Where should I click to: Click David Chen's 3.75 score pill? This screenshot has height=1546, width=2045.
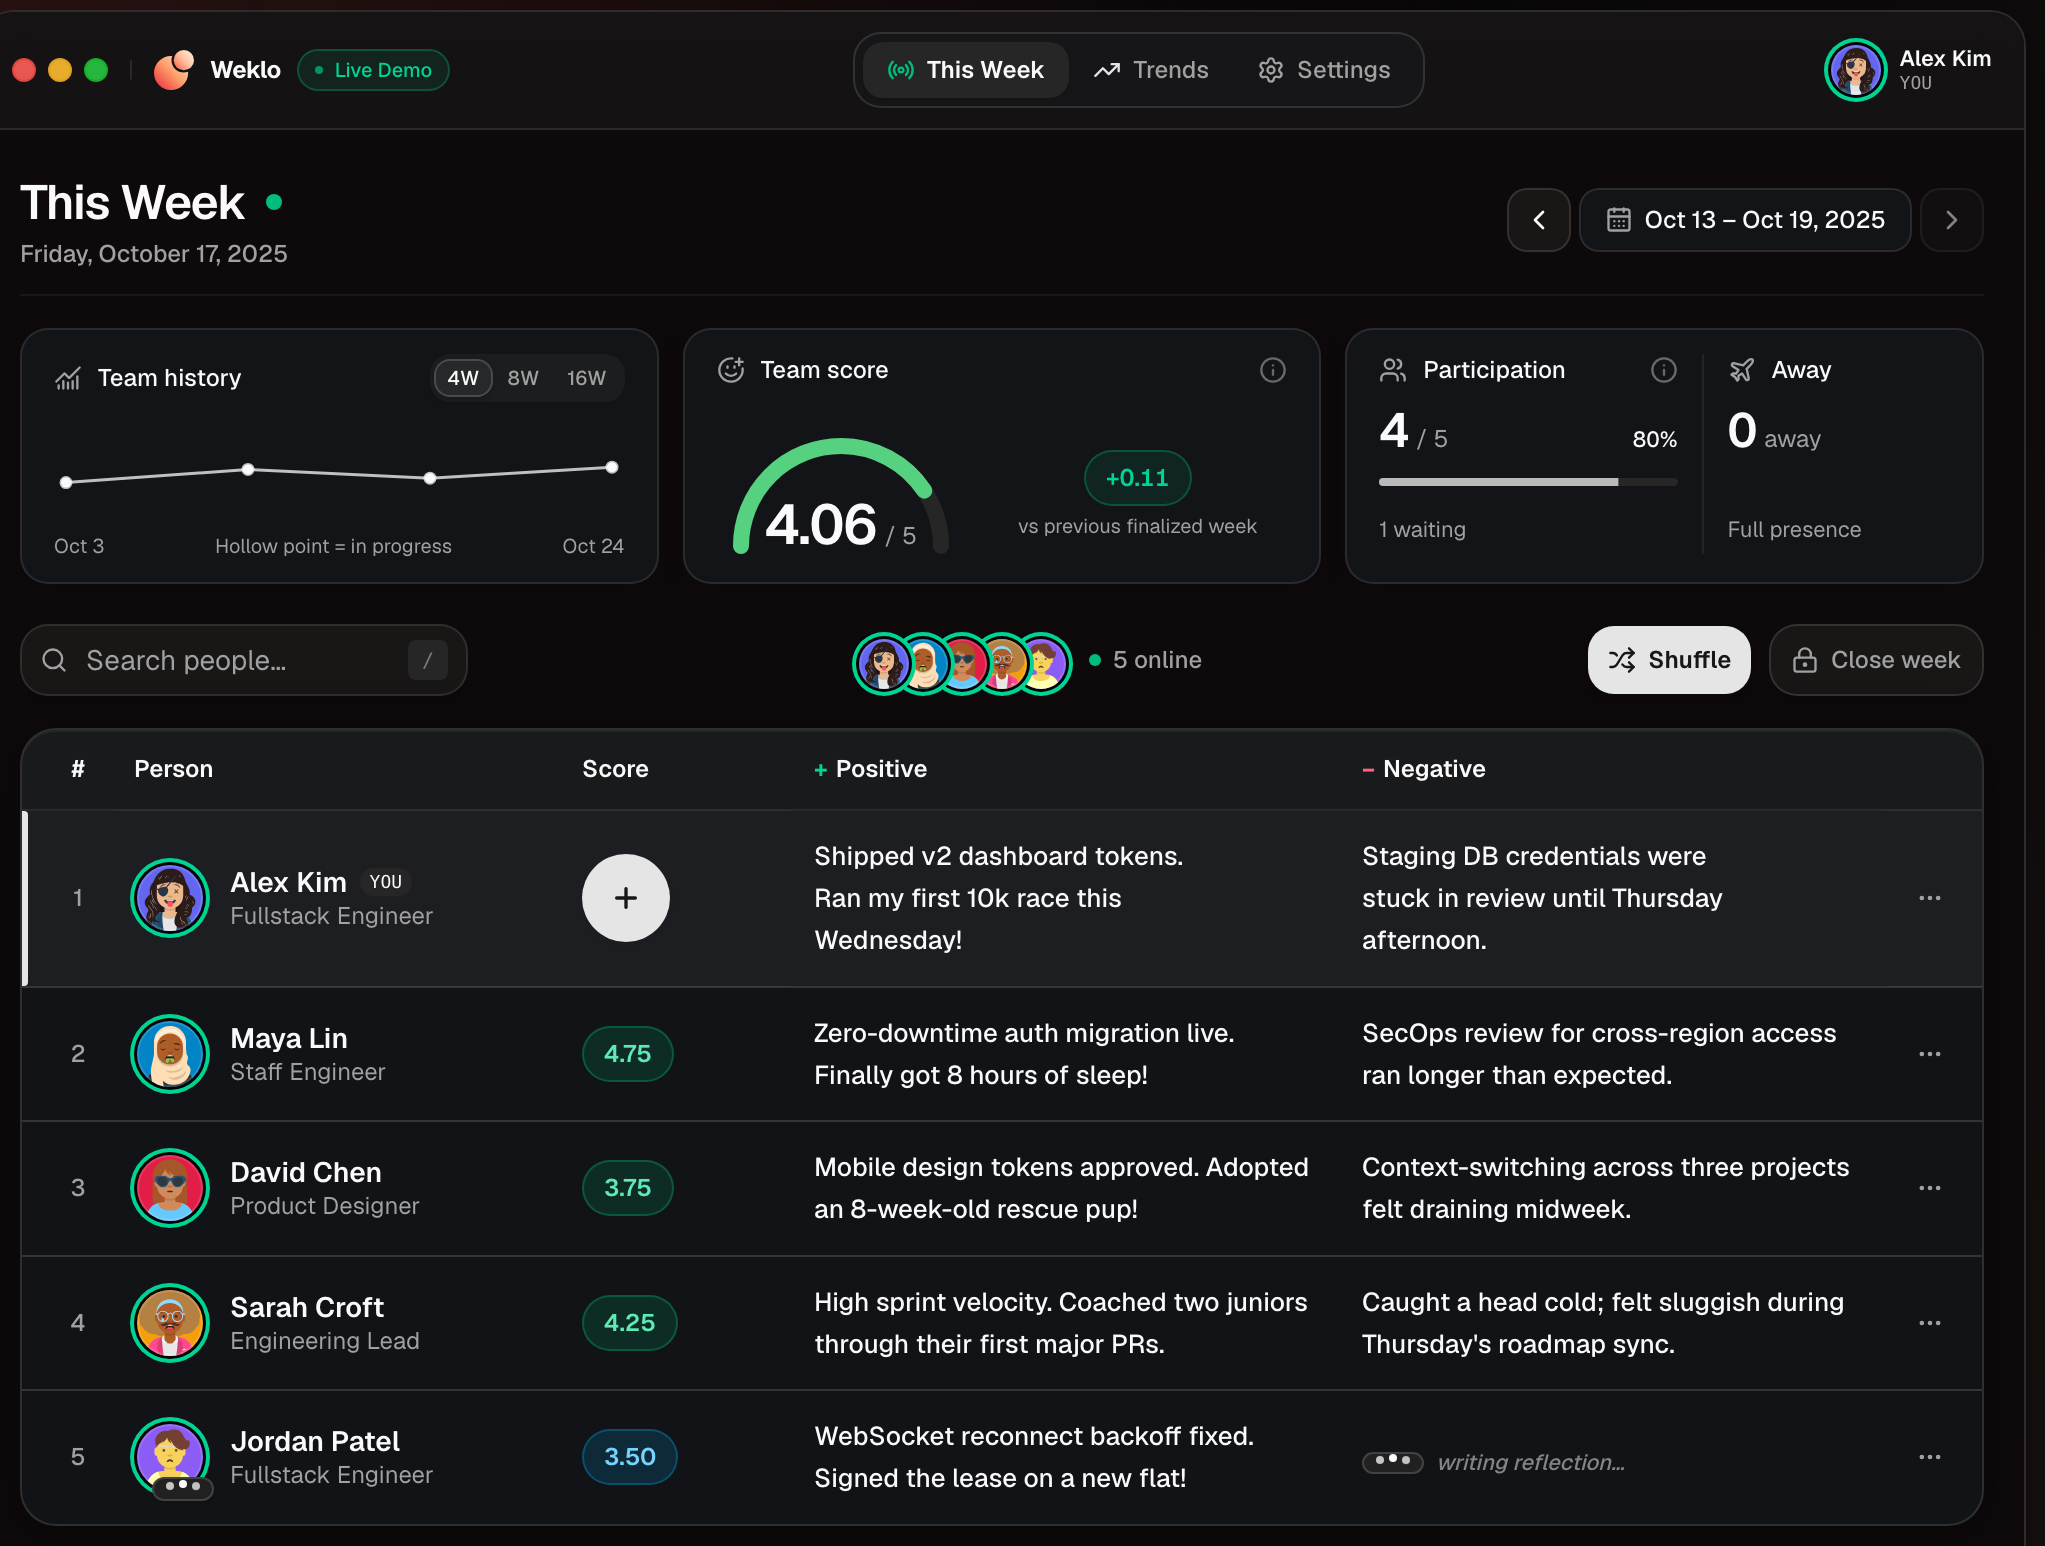tap(627, 1188)
